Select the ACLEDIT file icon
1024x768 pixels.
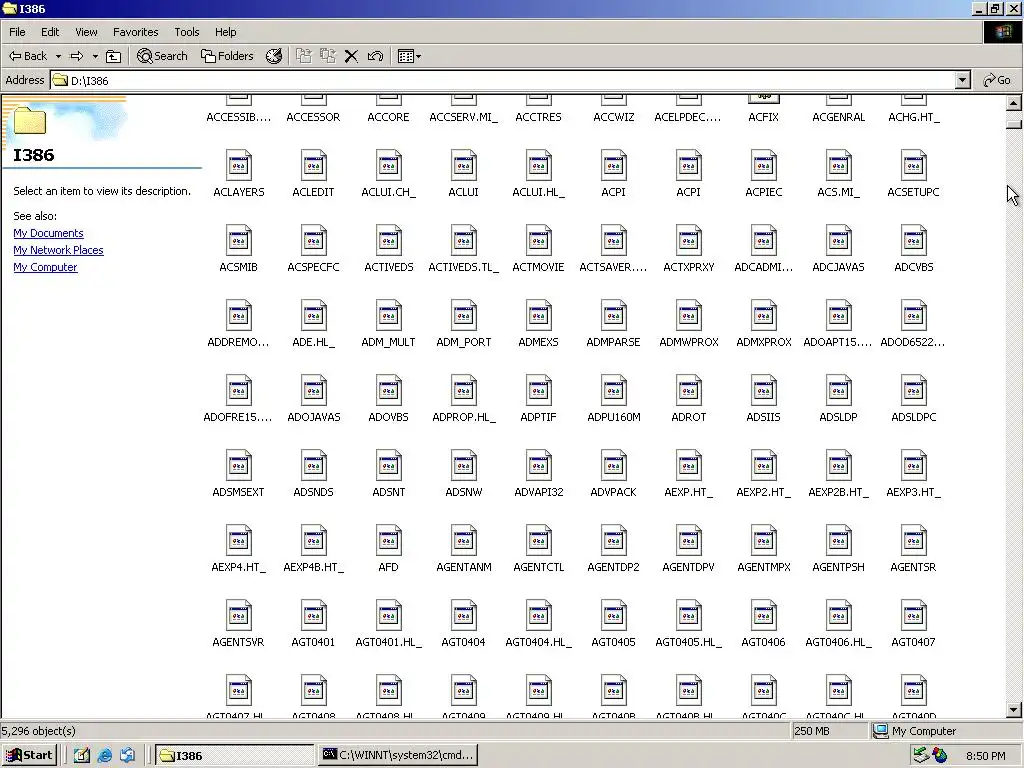(313, 166)
